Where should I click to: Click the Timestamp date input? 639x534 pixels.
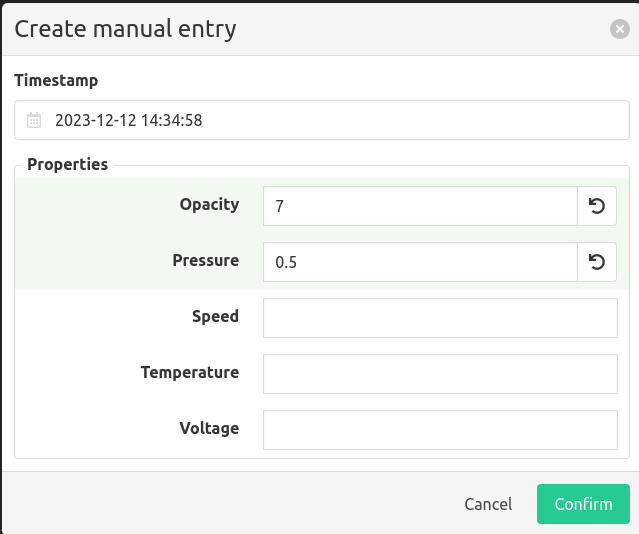click(x=322, y=120)
